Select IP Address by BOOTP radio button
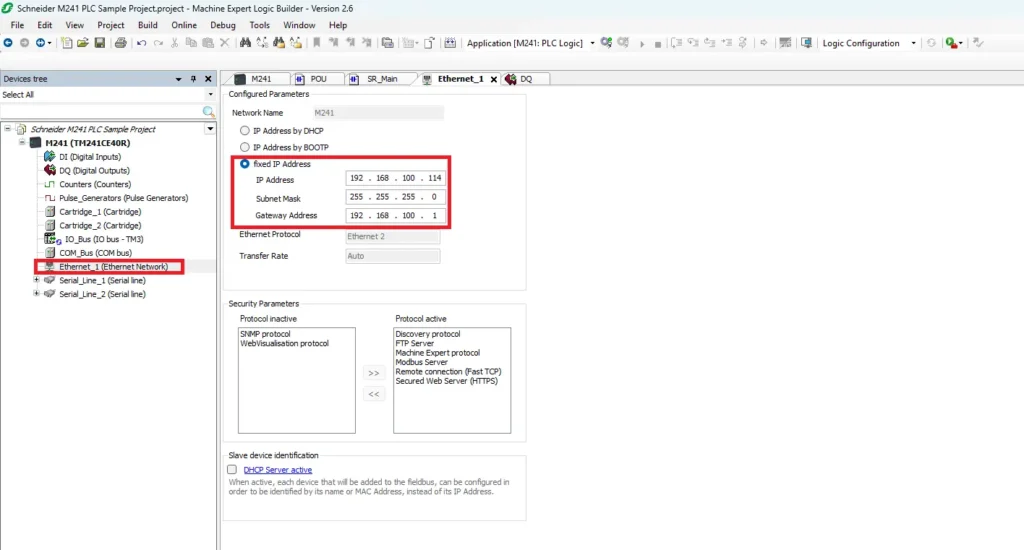Screen dimensions: 1024x550 click(x=245, y=147)
